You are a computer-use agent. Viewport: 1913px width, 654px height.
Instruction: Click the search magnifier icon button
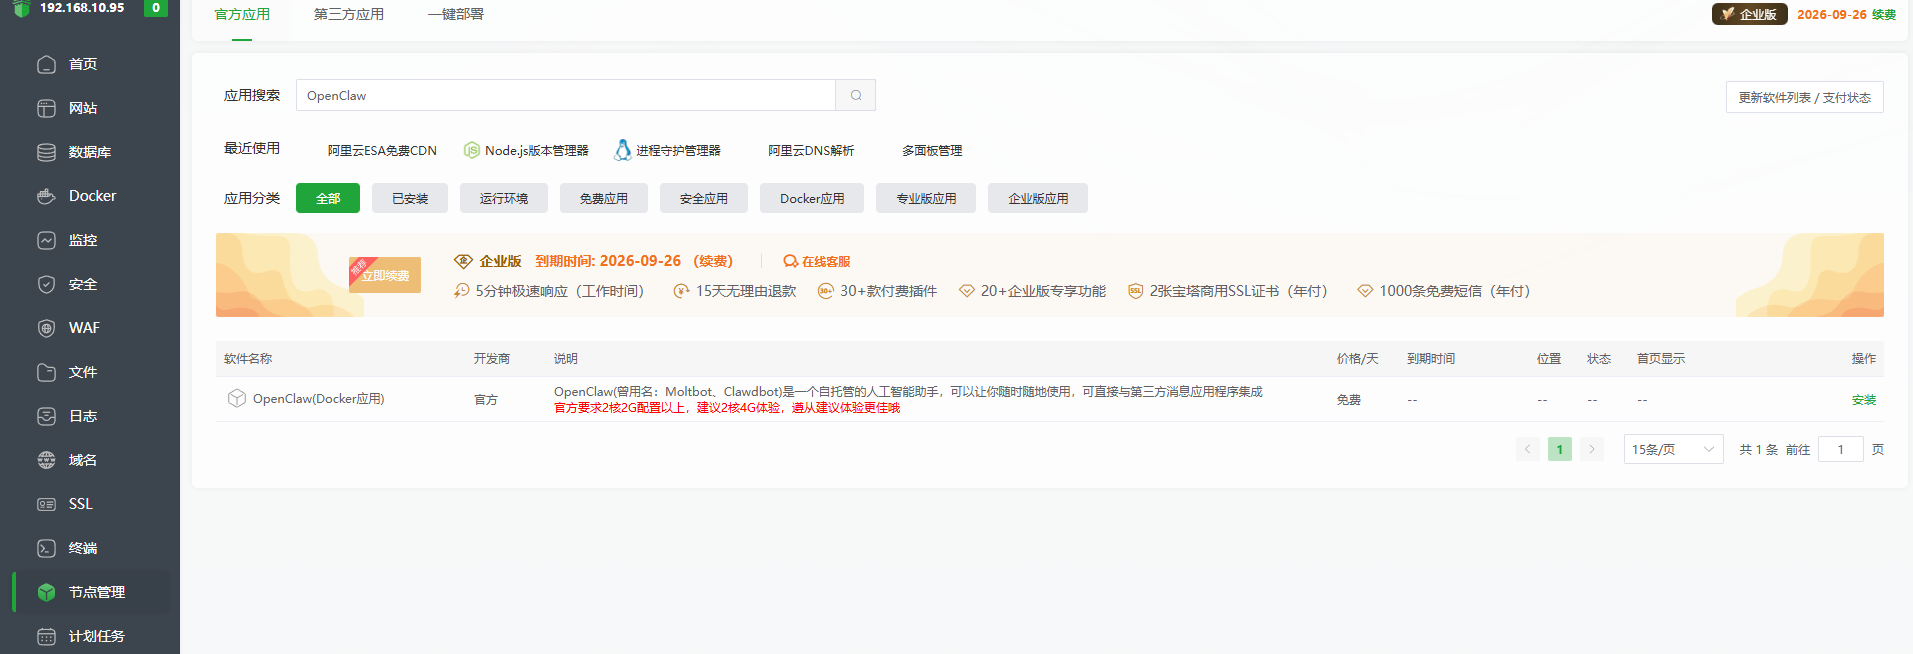pyautogui.click(x=856, y=95)
